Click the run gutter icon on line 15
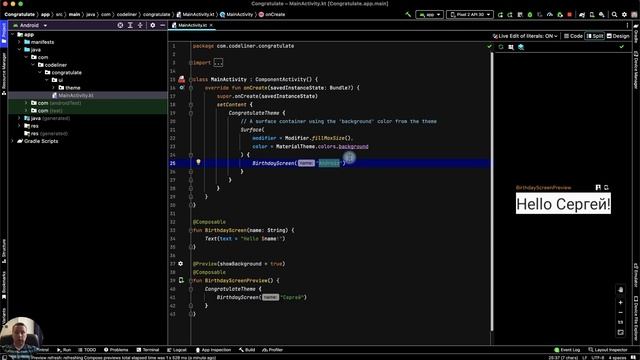Image resolution: width=640 pixels, height=360 pixels. (181, 79)
